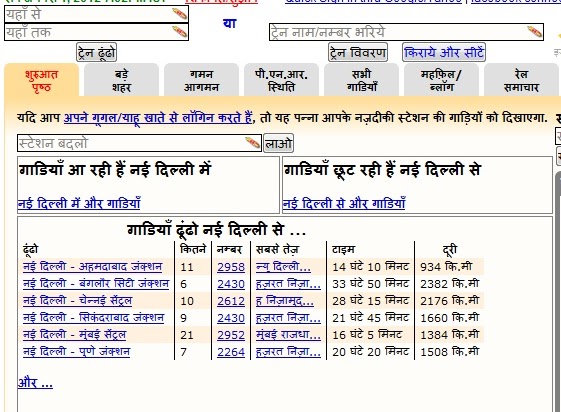Open the नई दिल्ली - पुणे जंक्शन link

pyautogui.click(x=76, y=351)
